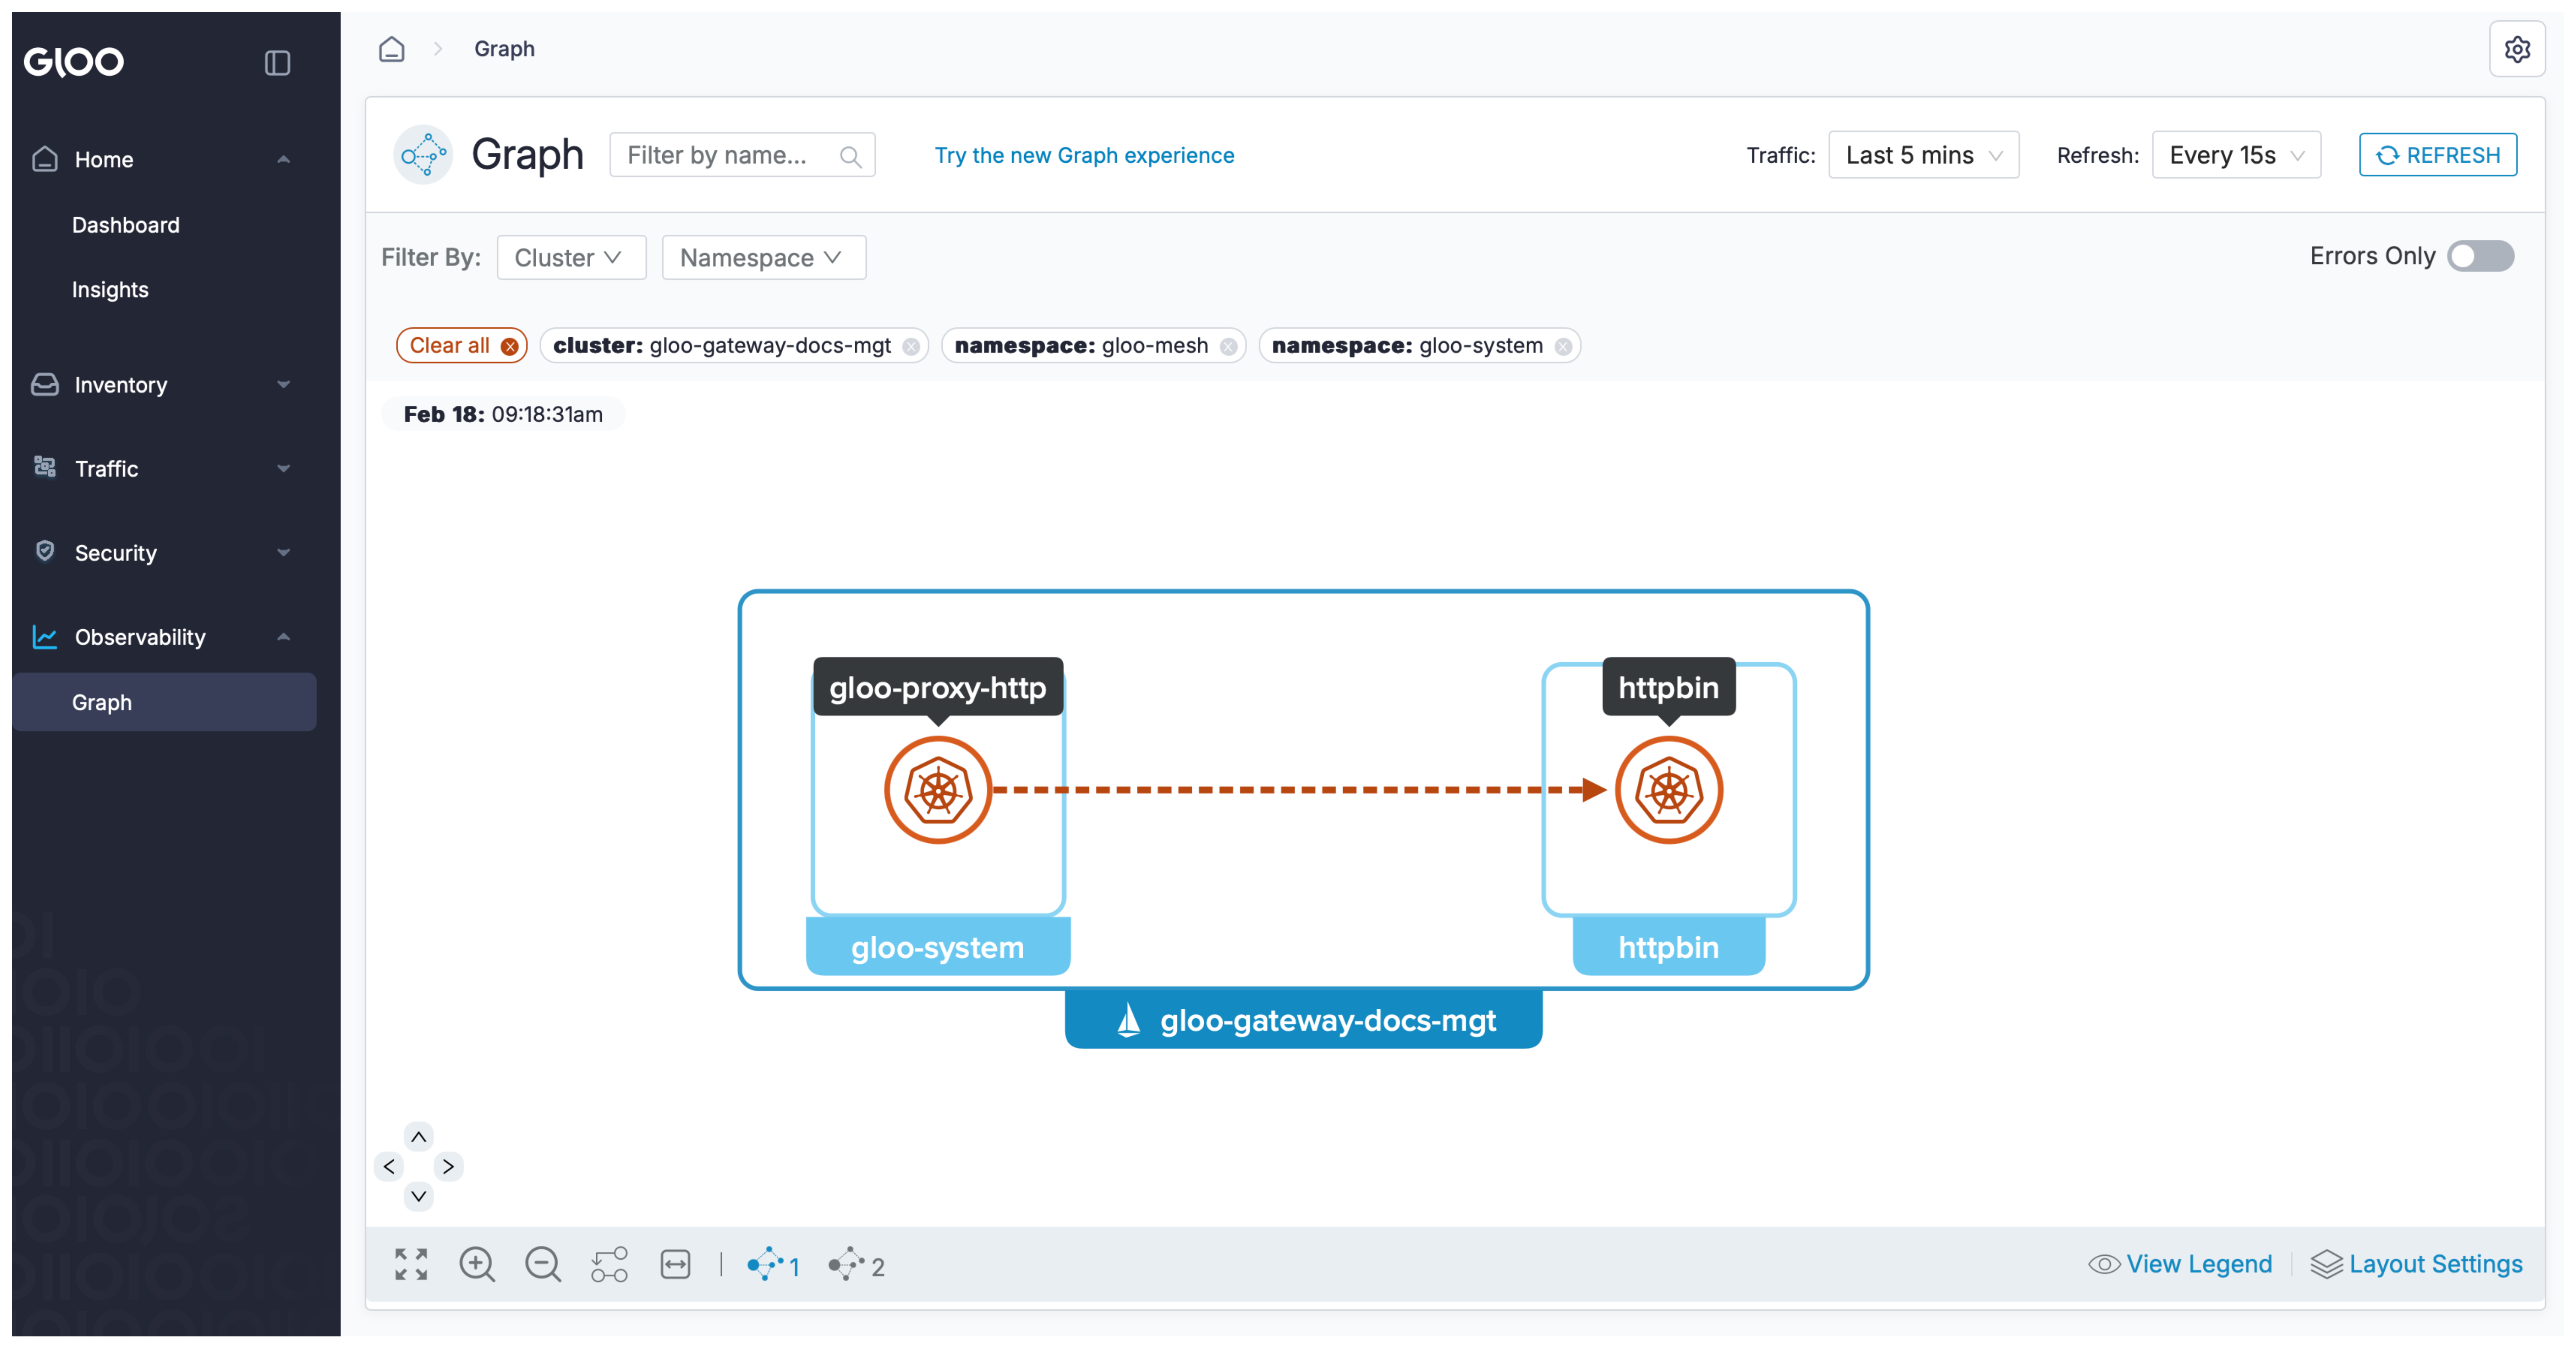The image size is (2576, 1348).
Task: Remove the namespace gloo-mesh filter chip
Action: coord(1228,347)
